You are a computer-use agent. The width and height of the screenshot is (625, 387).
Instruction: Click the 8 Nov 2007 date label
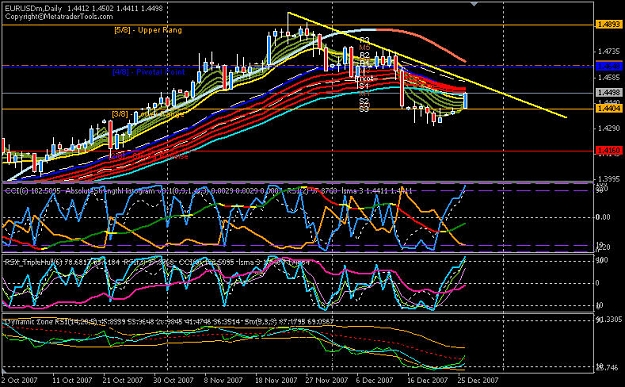224,380
